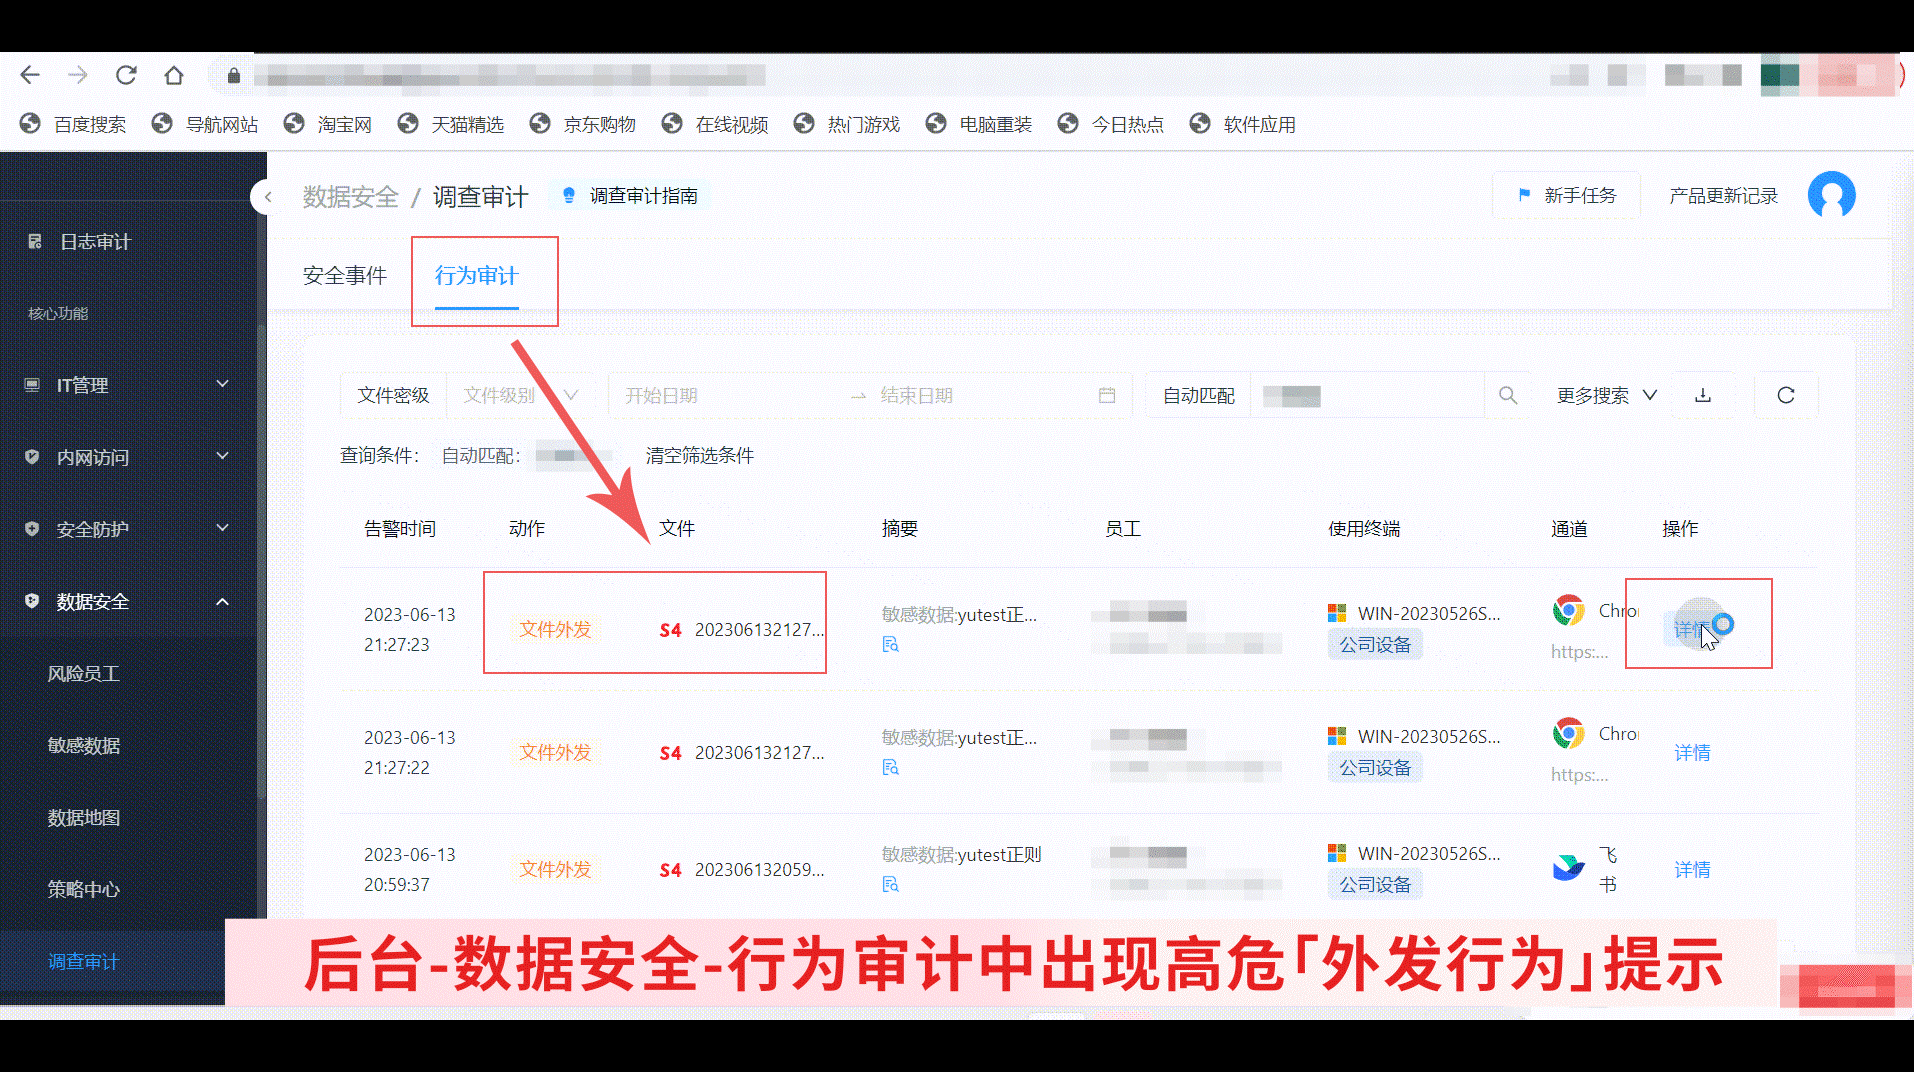Viewport: 1914px width, 1072px height.
Task: Switch to the 行为审计 tab
Action: click(x=476, y=276)
